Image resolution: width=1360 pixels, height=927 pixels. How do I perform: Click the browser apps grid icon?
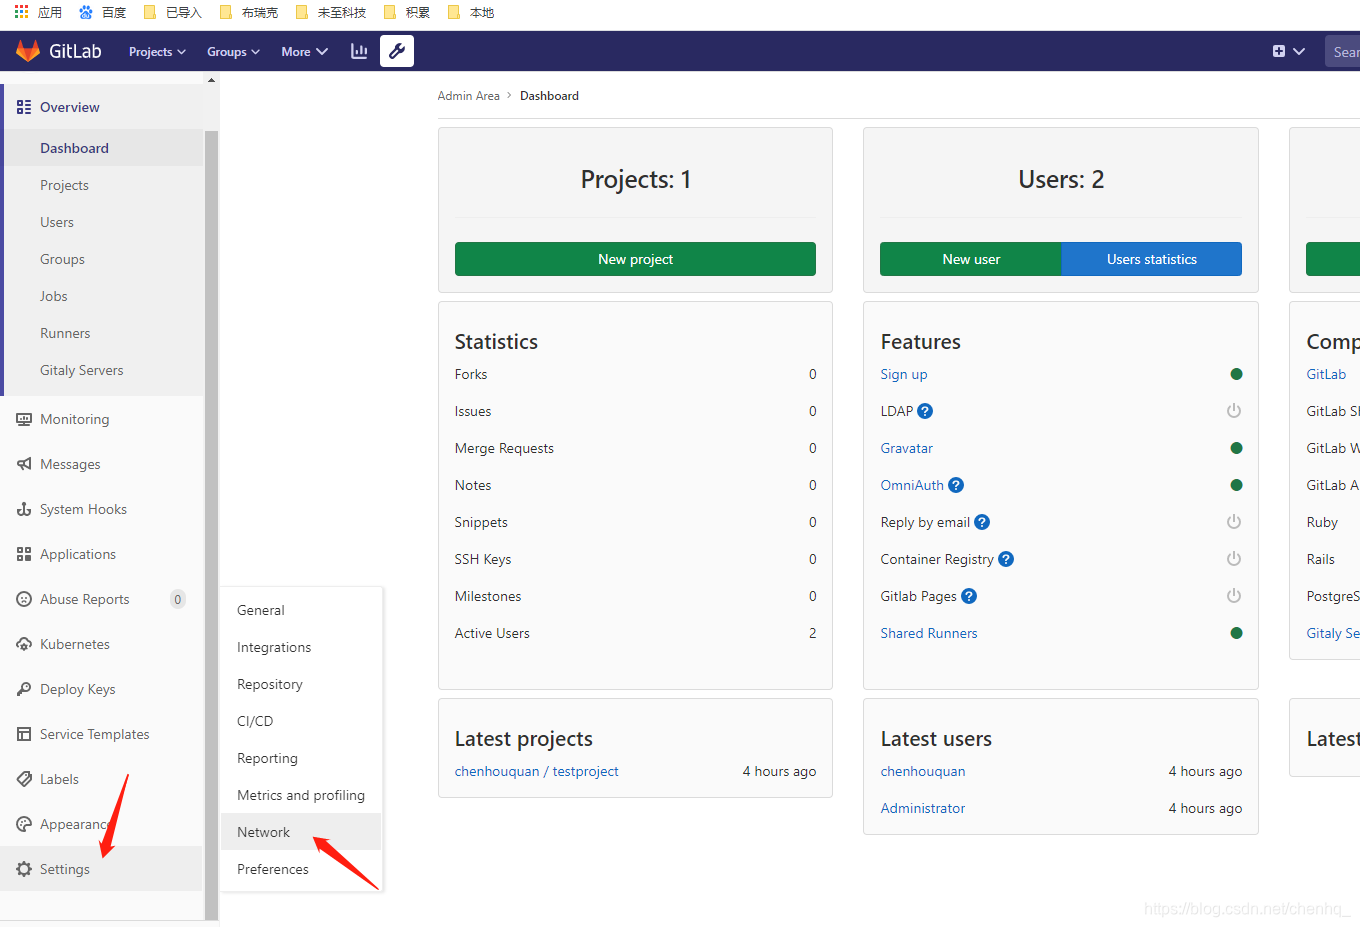(21, 12)
